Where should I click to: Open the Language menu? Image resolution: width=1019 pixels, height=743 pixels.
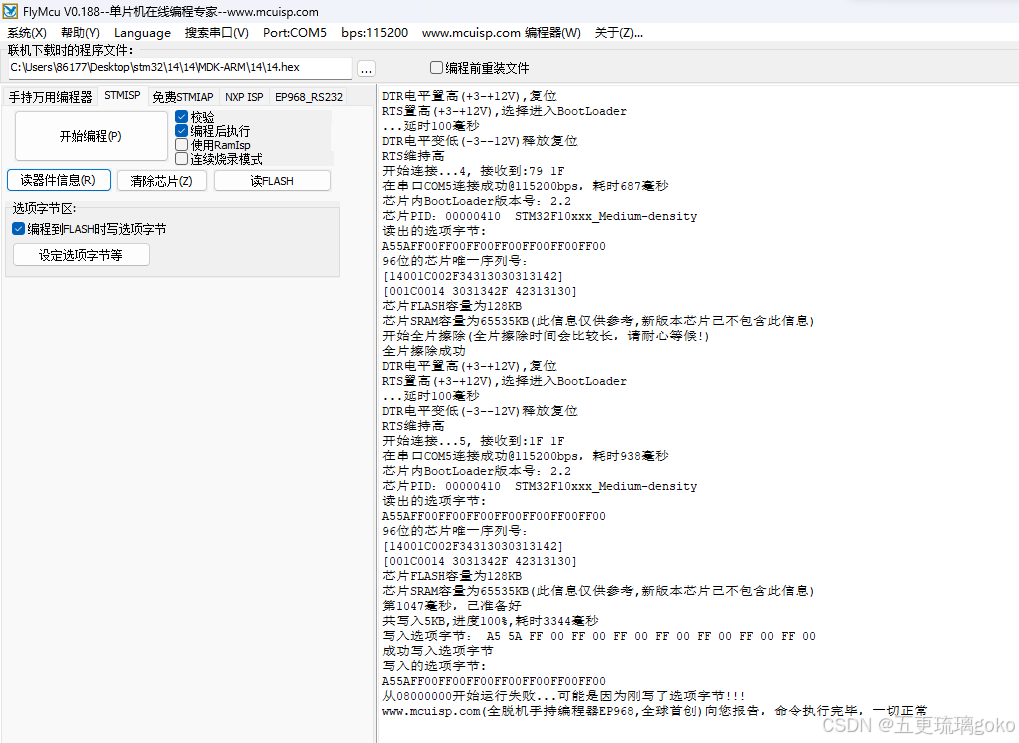coord(142,33)
